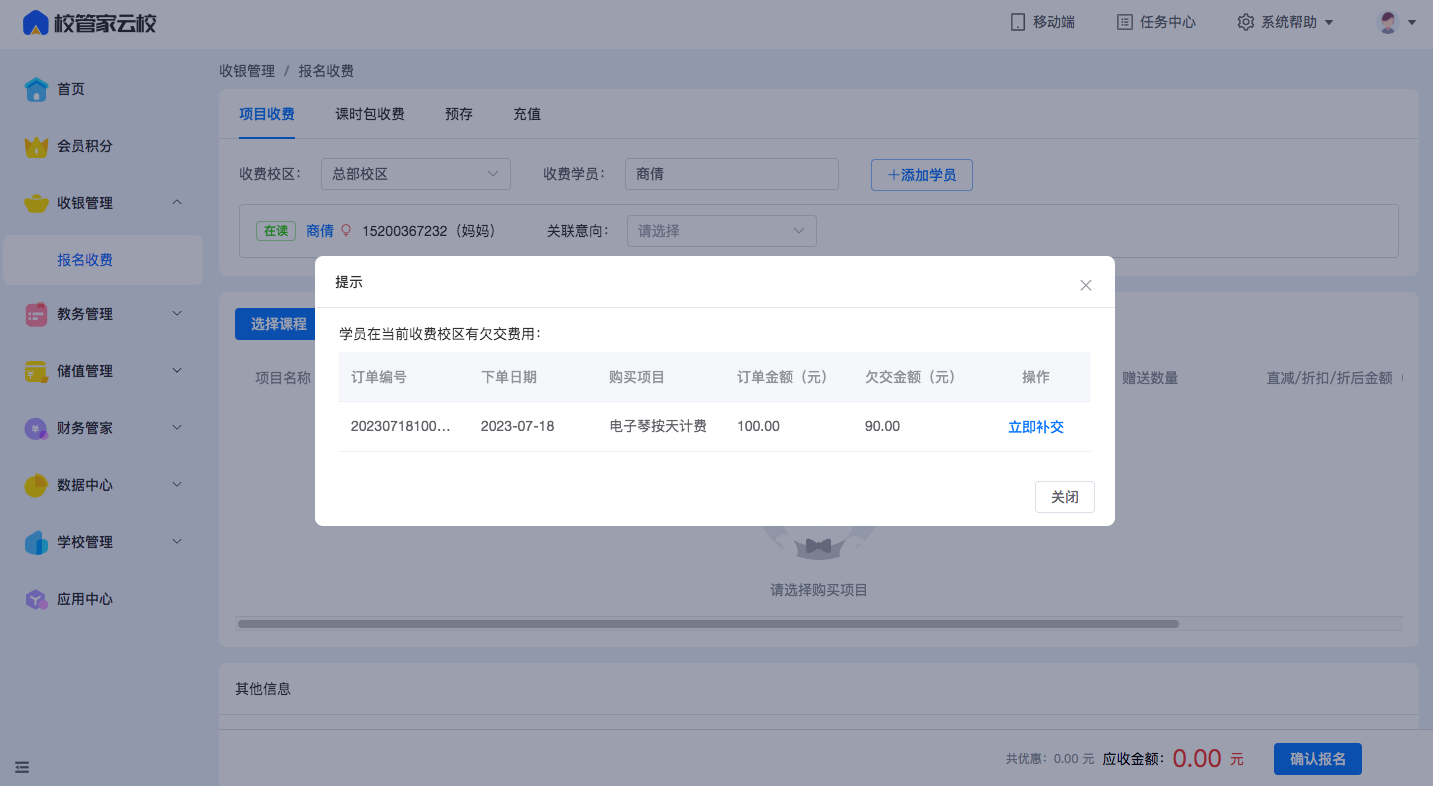Viewport: 1433px width, 786px height.
Task: Close dialog with X icon
Action: (x=1086, y=285)
